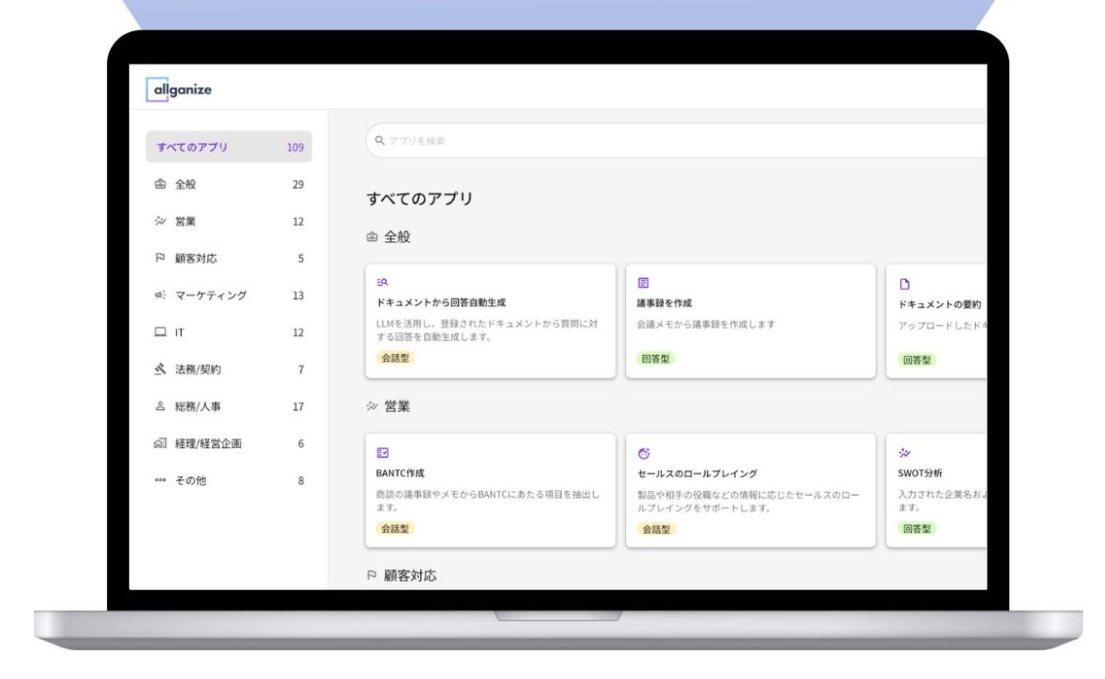Open the ドキュメントの要約 app card

(936, 321)
